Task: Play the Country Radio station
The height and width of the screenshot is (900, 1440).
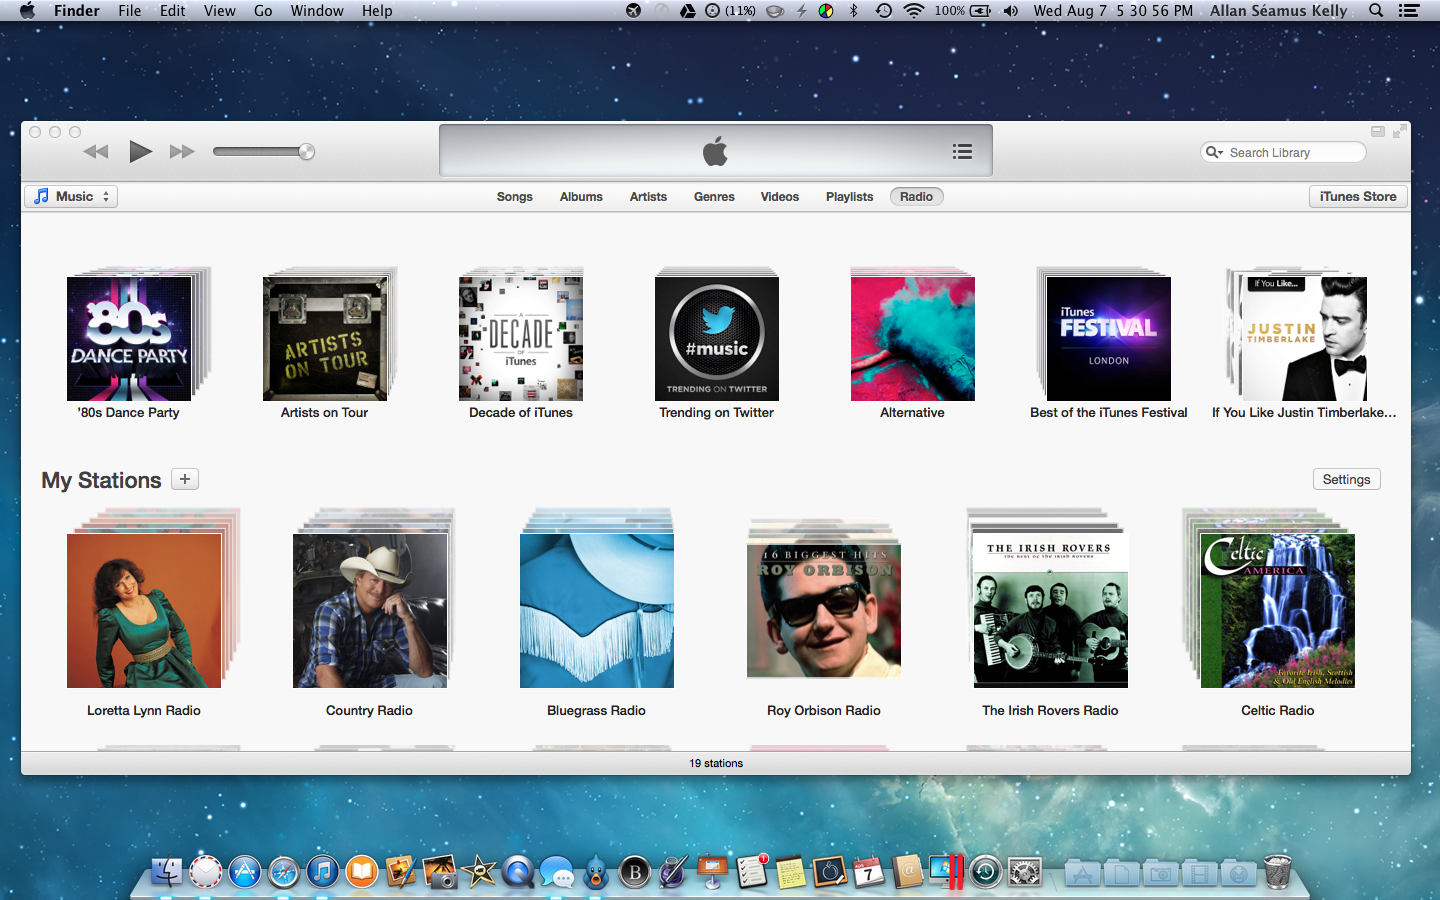Action: (370, 611)
